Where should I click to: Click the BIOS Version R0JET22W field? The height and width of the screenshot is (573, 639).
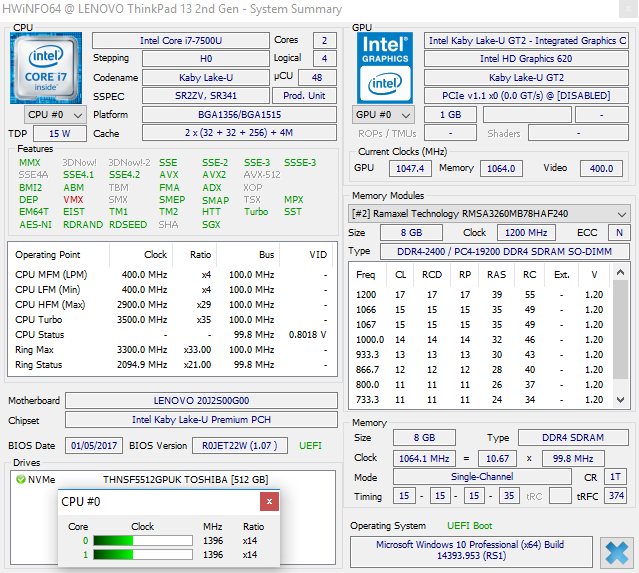point(240,445)
